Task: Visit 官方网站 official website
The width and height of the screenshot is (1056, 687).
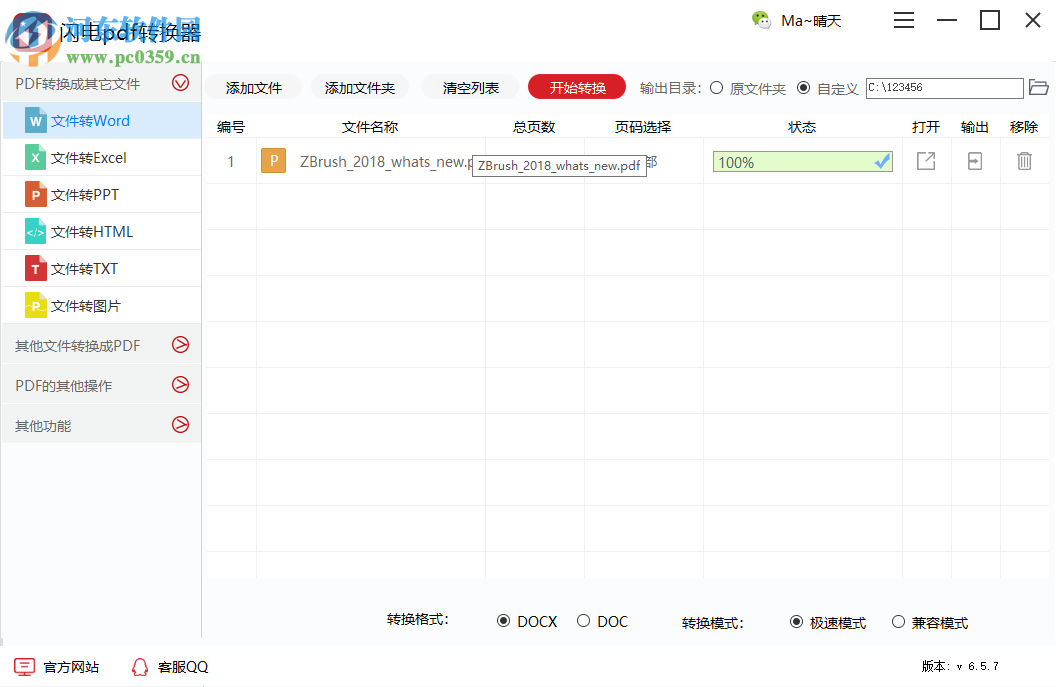Action: [66, 666]
